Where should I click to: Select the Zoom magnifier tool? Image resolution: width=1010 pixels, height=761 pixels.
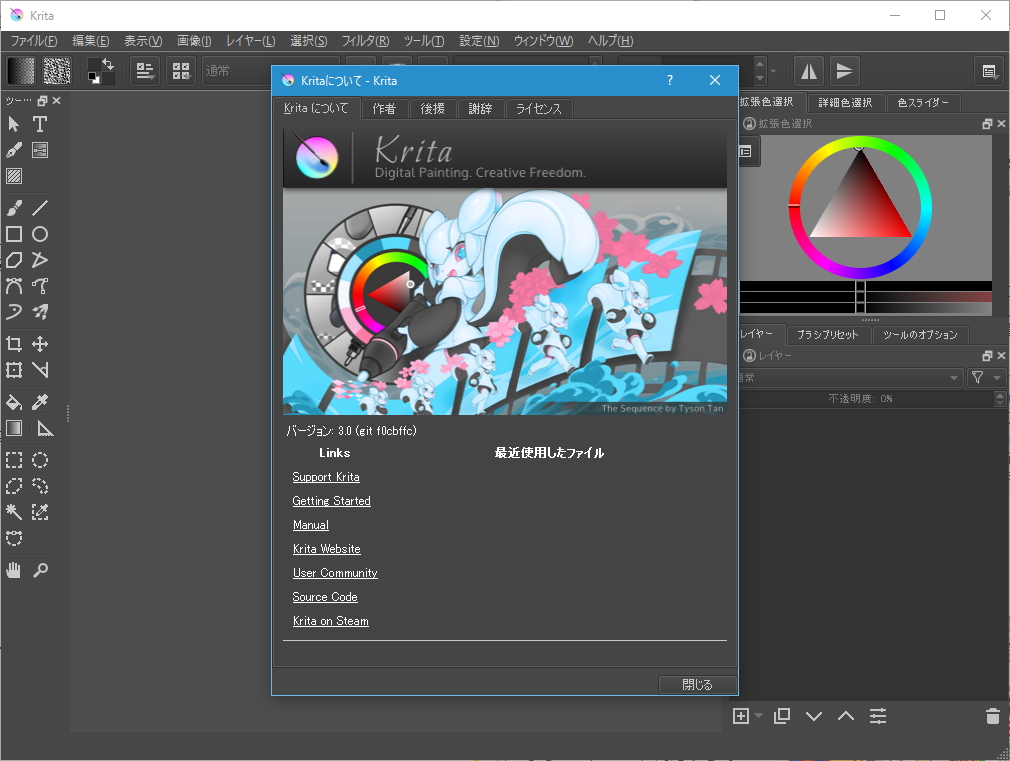click(40, 570)
